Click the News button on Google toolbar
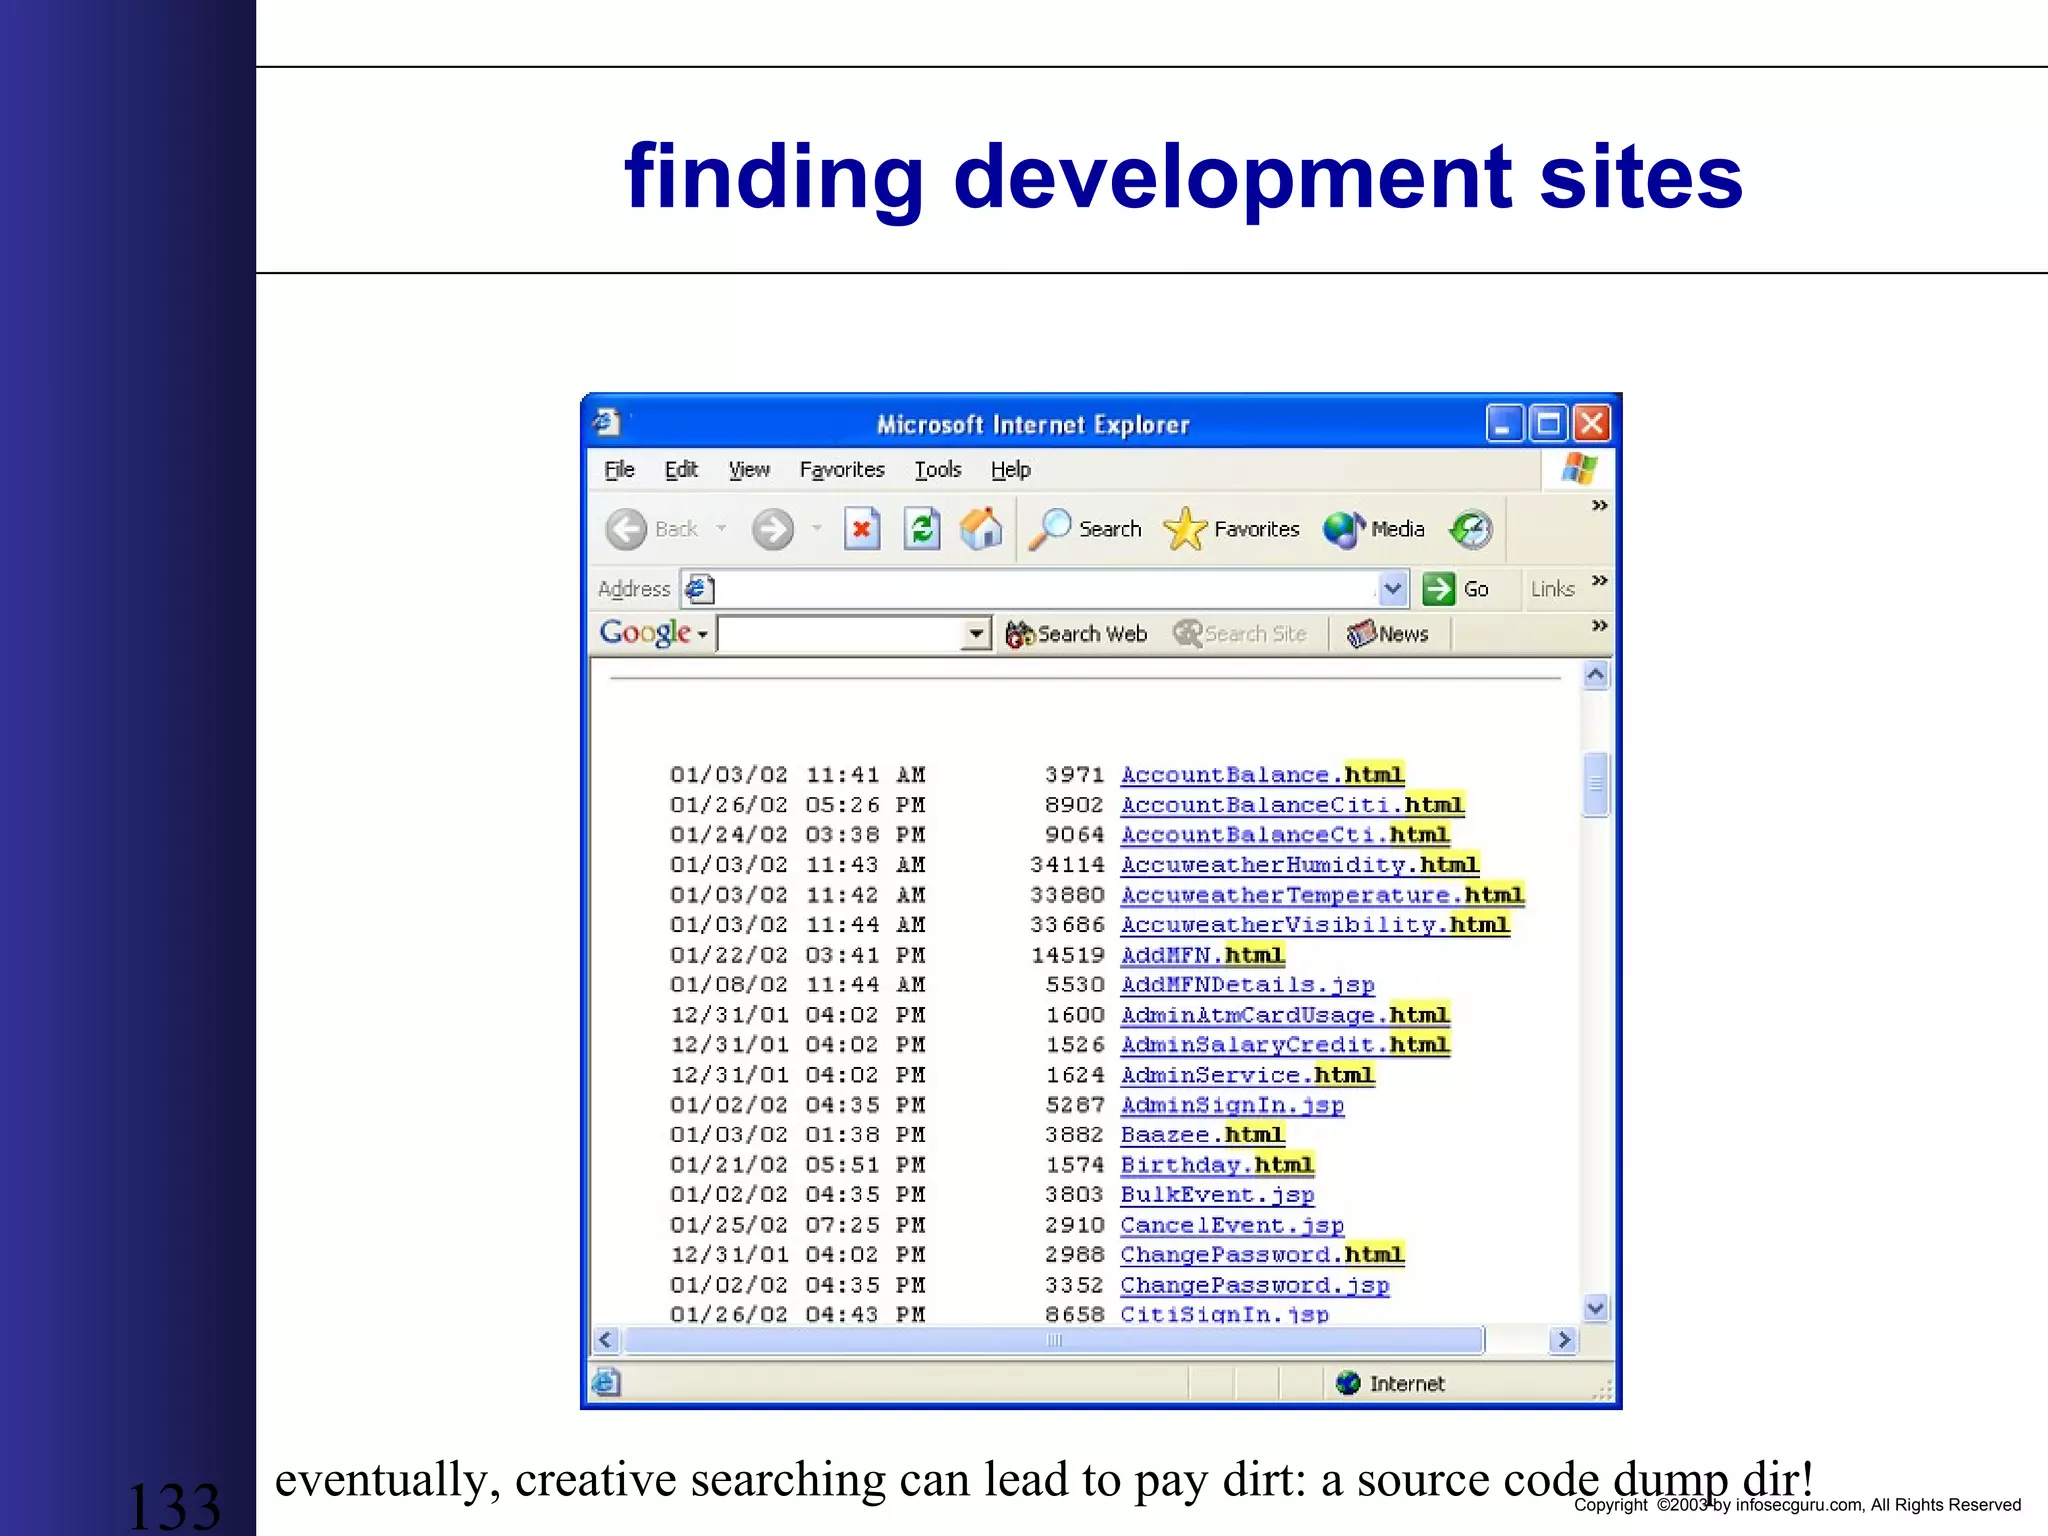This screenshot has width=2048, height=1536. [x=1388, y=634]
